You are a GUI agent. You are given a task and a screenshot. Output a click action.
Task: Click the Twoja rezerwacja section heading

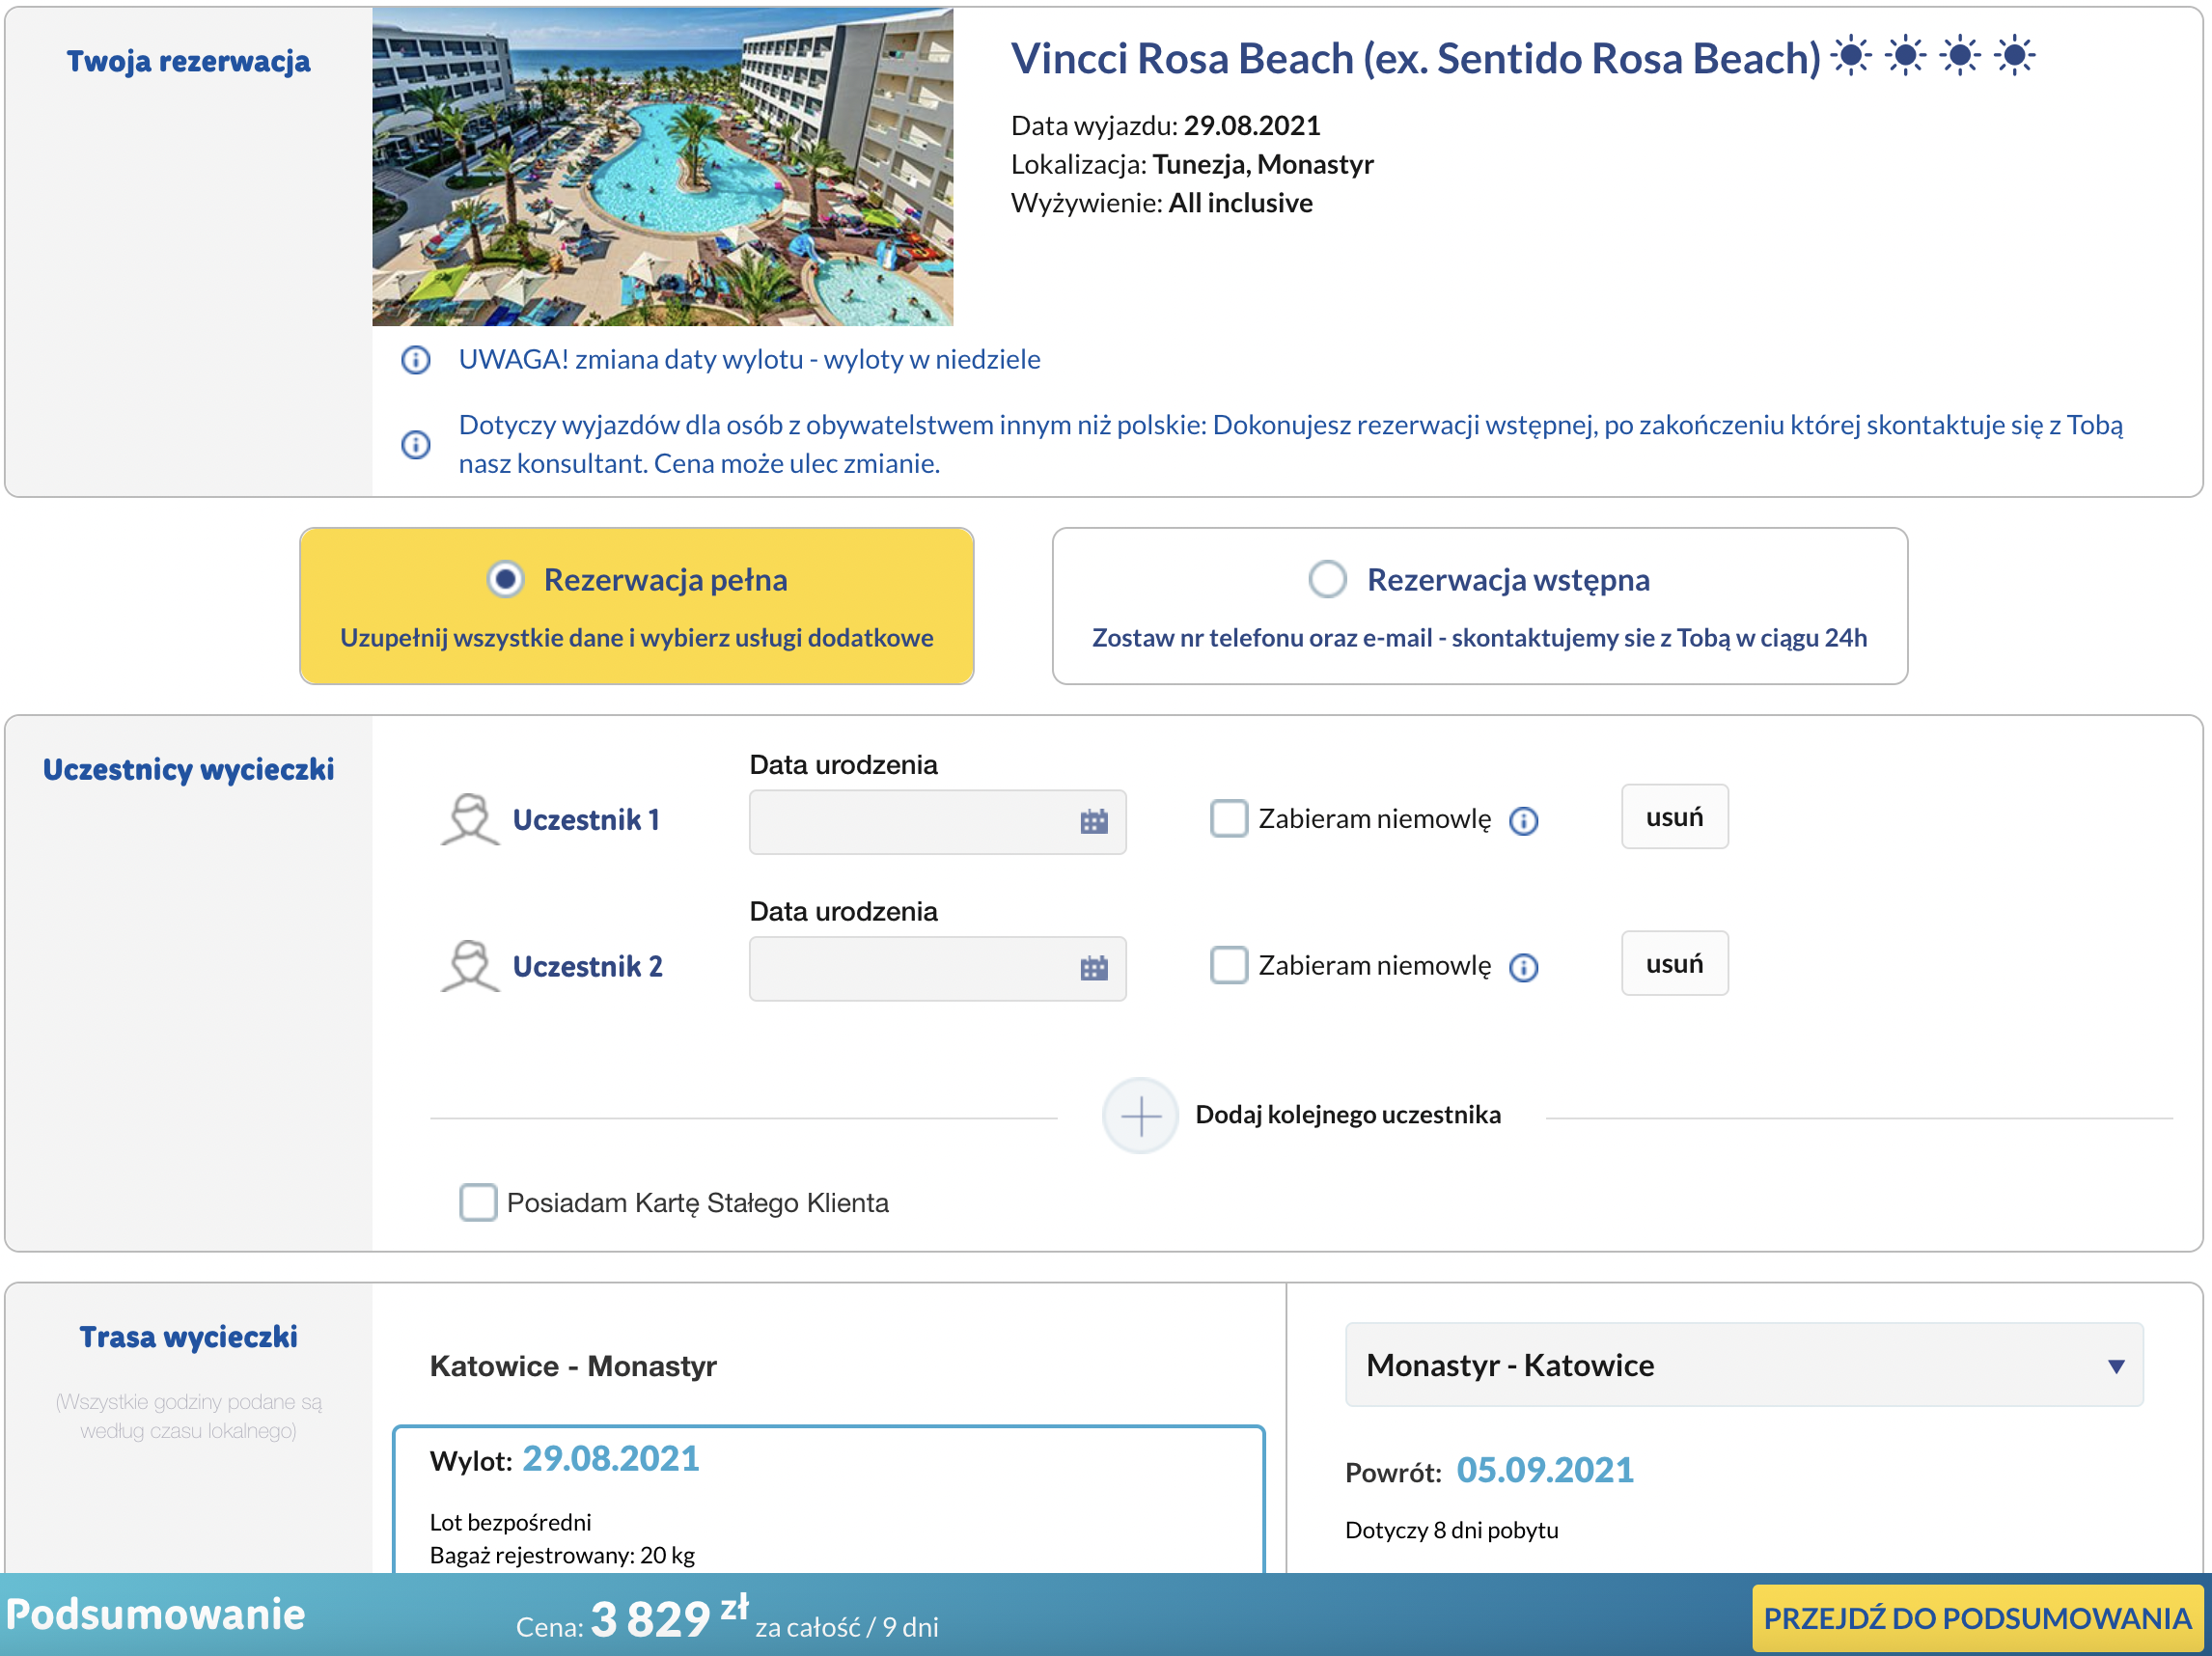[x=188, y=61]
